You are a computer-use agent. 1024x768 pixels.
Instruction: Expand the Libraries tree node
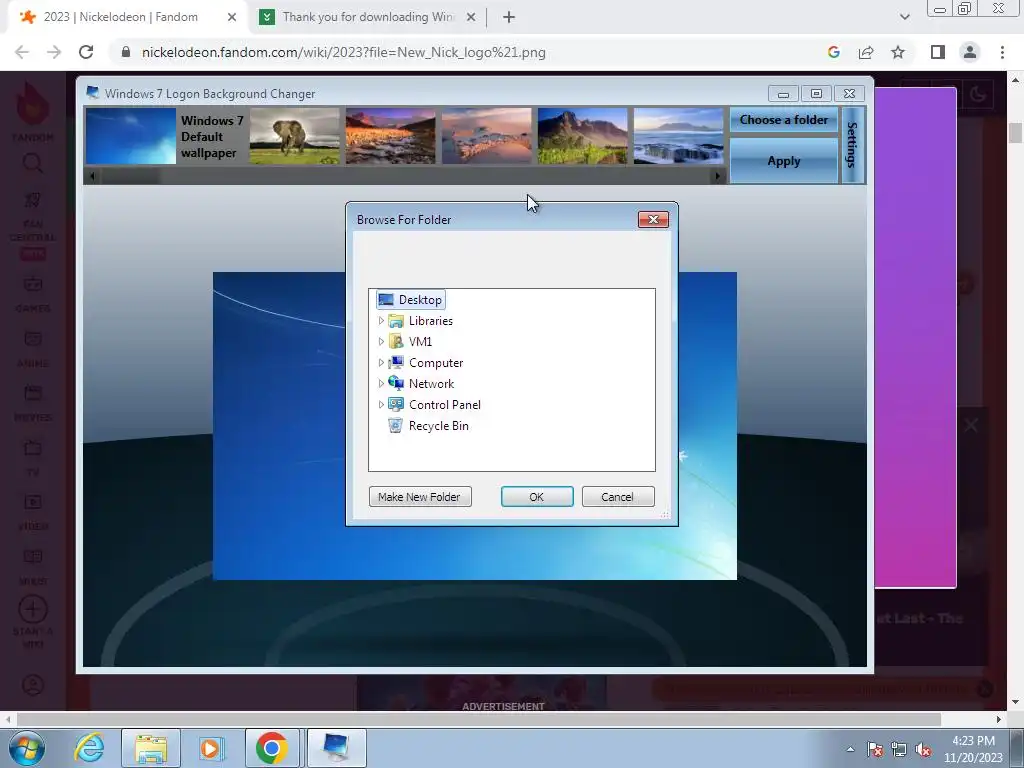pyautogui.click(x=381, y=321)
